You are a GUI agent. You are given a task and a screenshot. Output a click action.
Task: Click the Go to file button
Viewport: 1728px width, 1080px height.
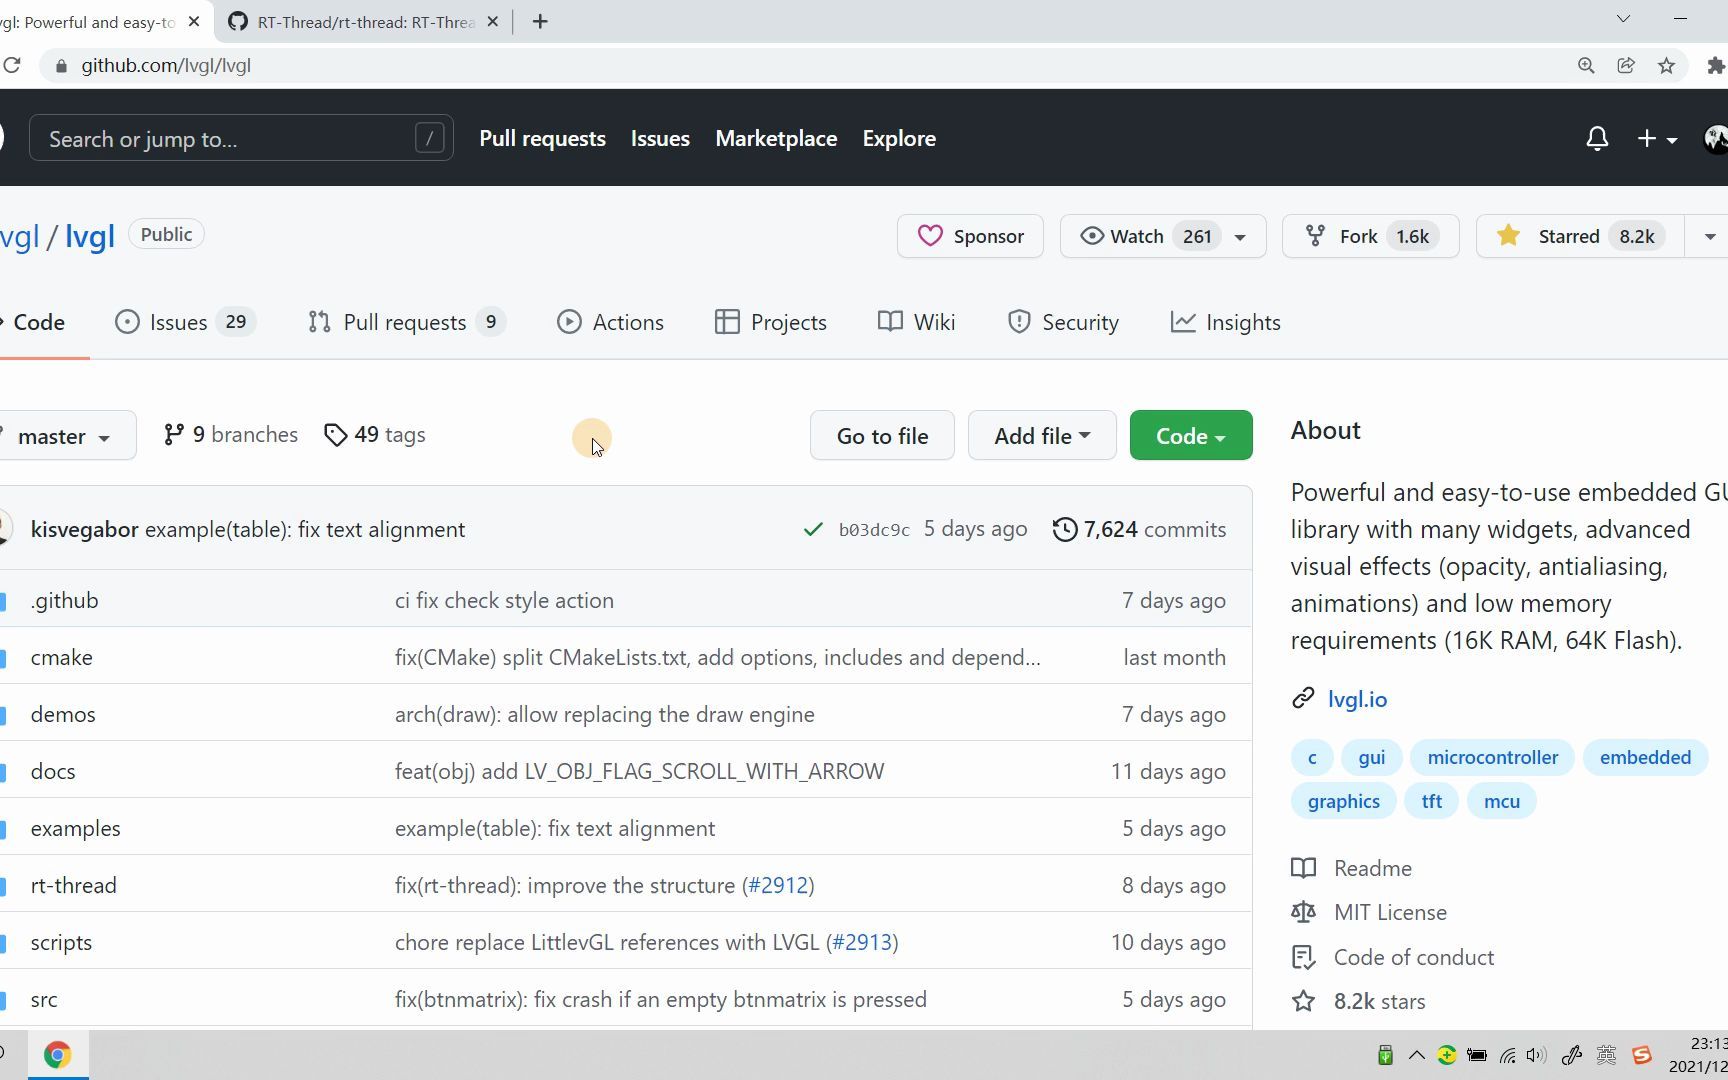[882, 436]
